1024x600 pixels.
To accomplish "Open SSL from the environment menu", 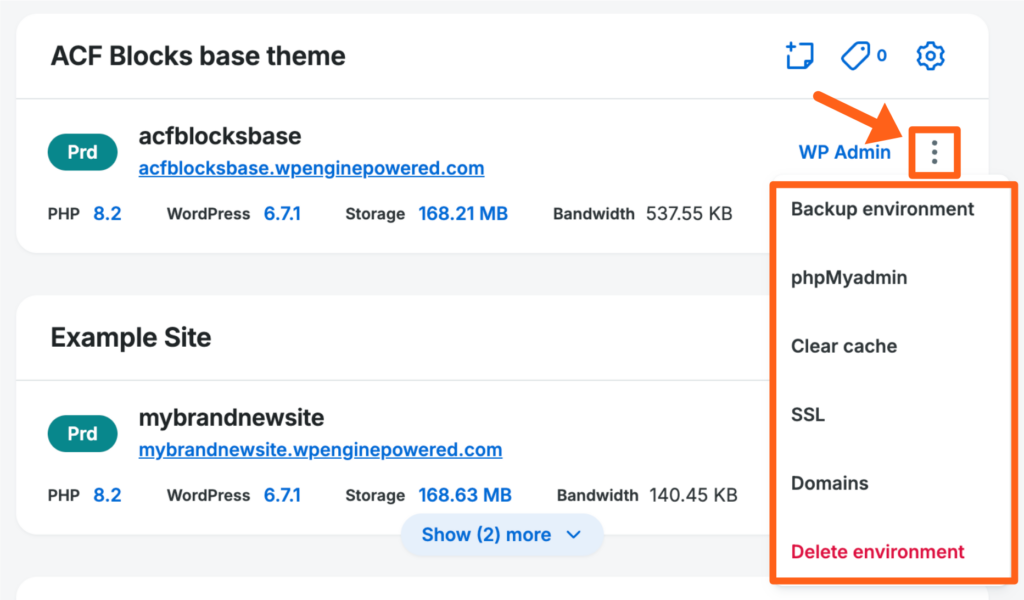I will tap(808, 415).
